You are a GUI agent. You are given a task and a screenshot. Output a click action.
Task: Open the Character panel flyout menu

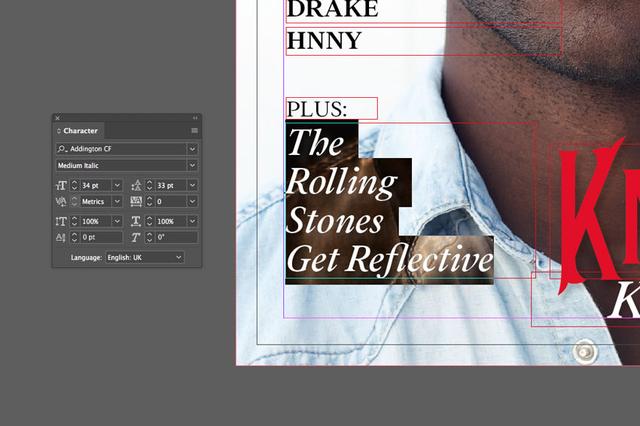tap(194, 131)
